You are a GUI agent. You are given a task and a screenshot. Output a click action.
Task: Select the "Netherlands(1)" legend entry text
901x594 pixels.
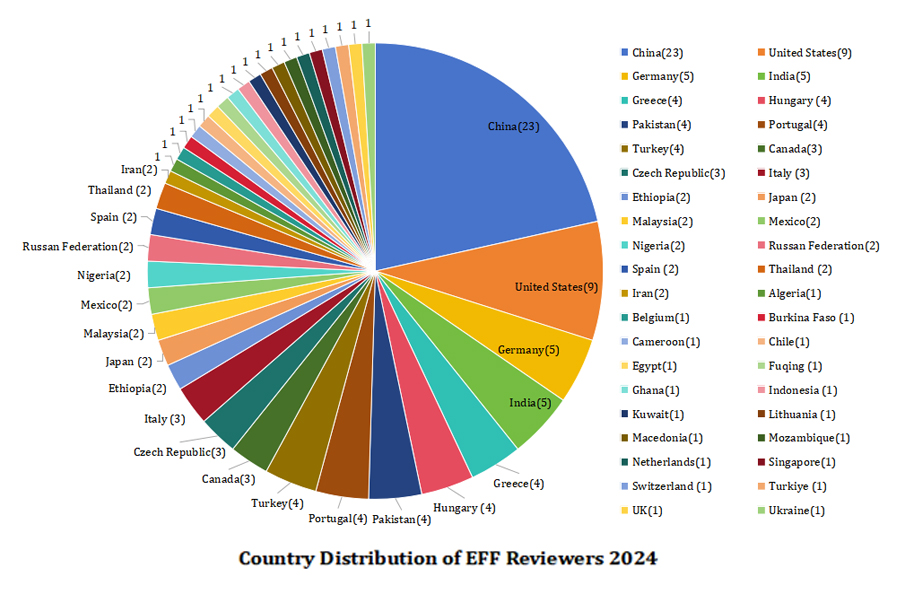tap(671, 462)
